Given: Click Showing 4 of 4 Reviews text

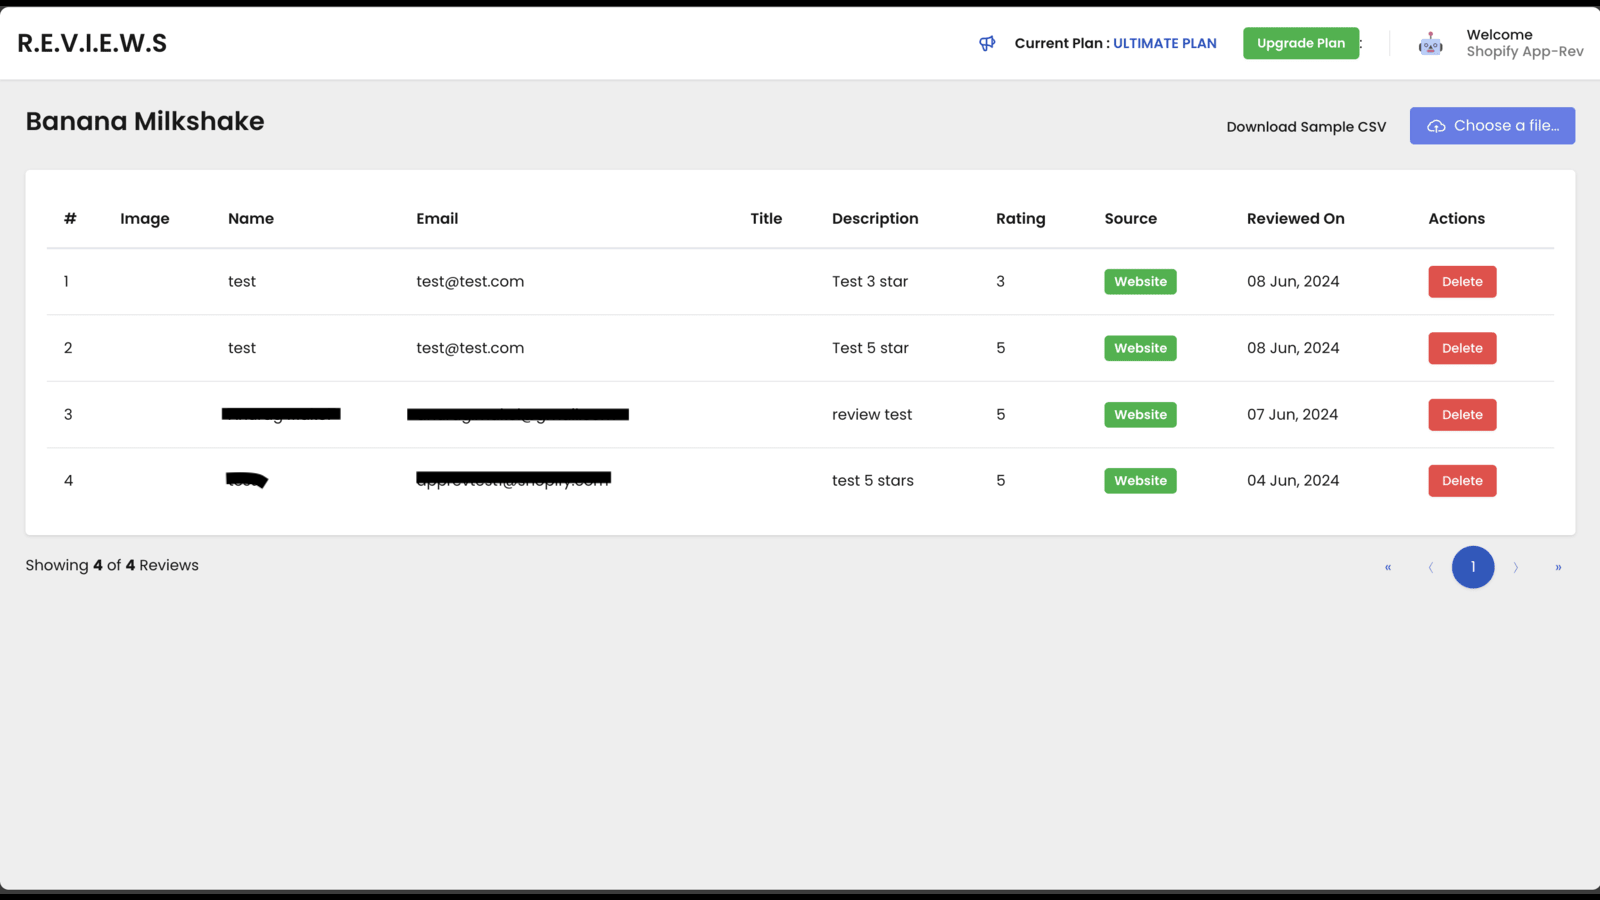Looking at the screenshot, I should point(112,565).
